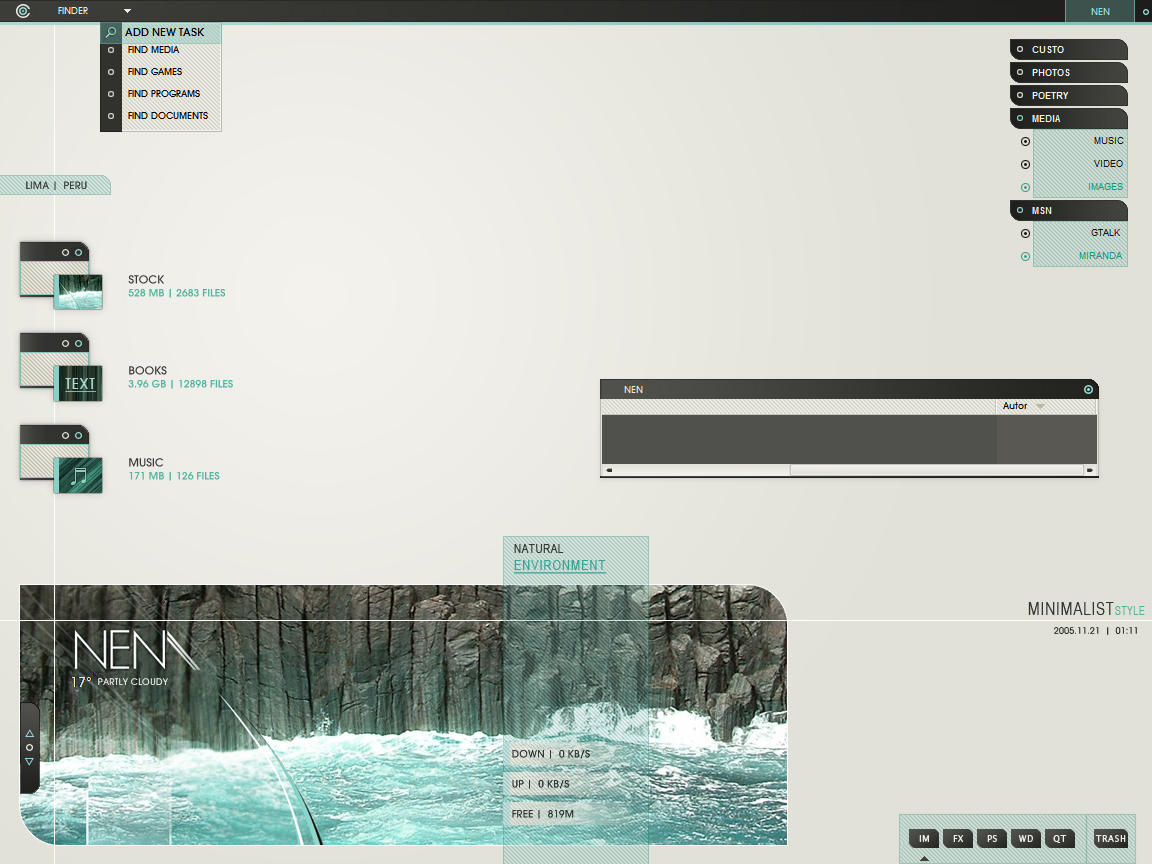Expand the Poetry sidebar section
The height and width of the screenshot is (864, 1152).
[1068, 95]
